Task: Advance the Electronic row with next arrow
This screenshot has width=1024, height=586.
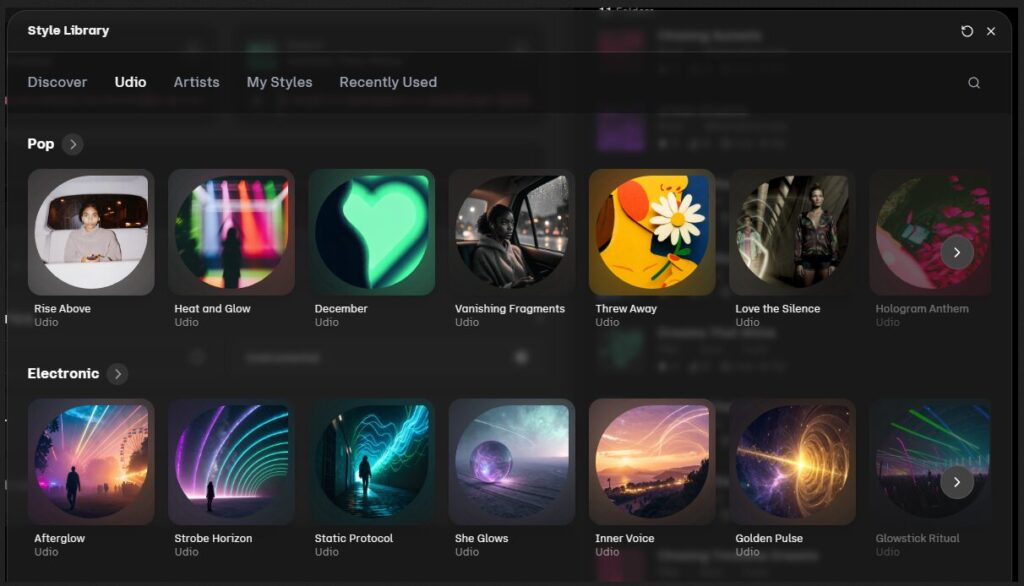Action: click(x=957, y=482)
